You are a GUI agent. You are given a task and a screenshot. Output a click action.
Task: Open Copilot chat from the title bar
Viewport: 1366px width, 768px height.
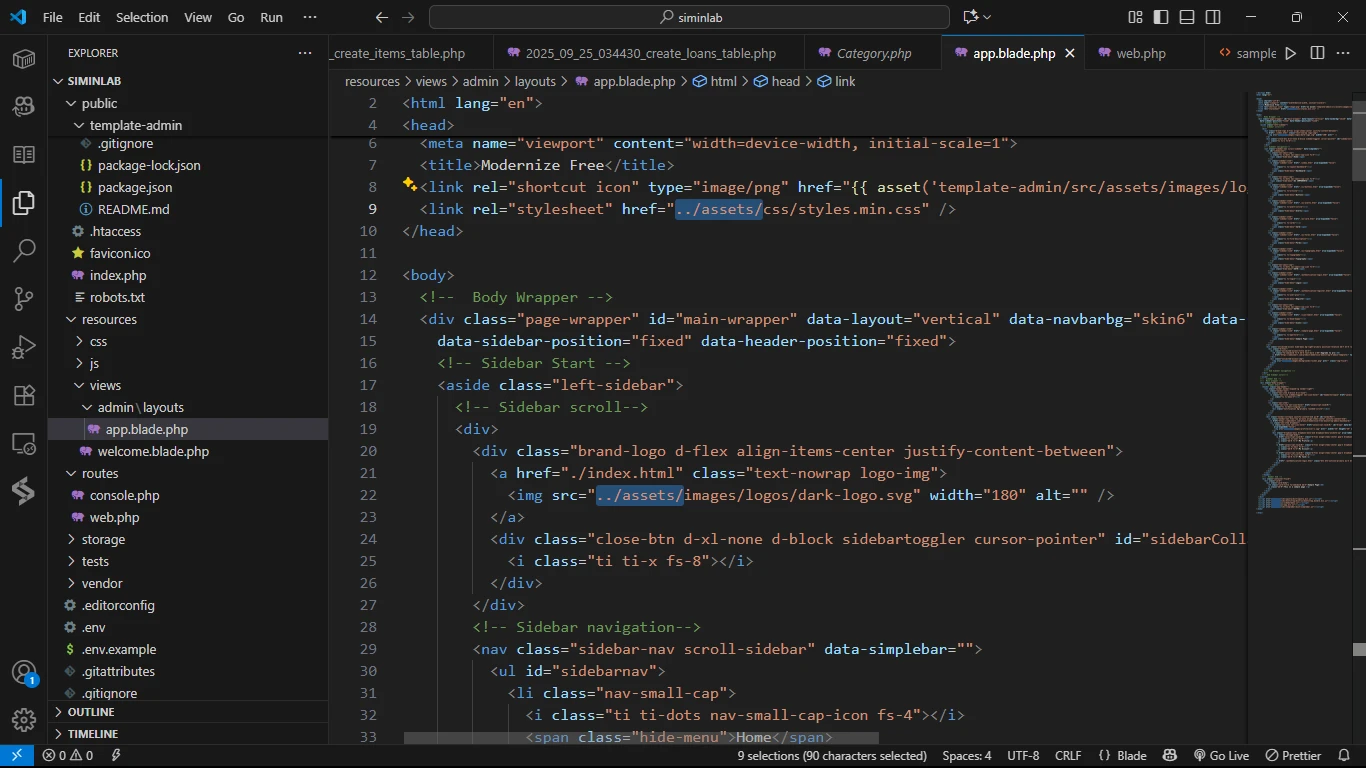(x=970, y=17)
